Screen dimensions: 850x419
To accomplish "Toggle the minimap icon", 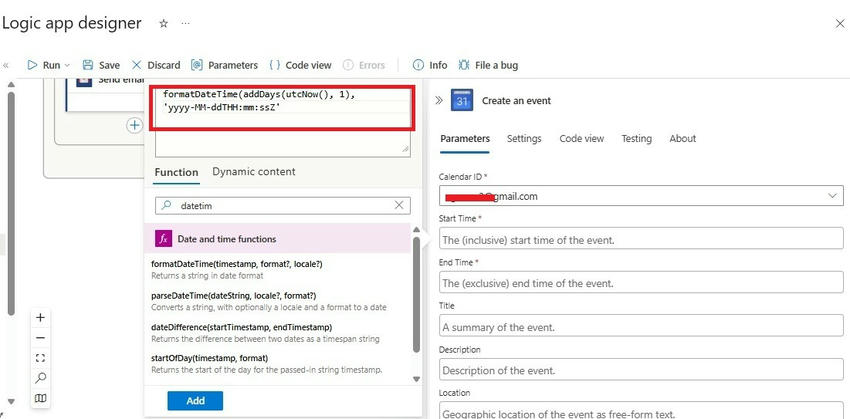I will [x=40, y=397].
